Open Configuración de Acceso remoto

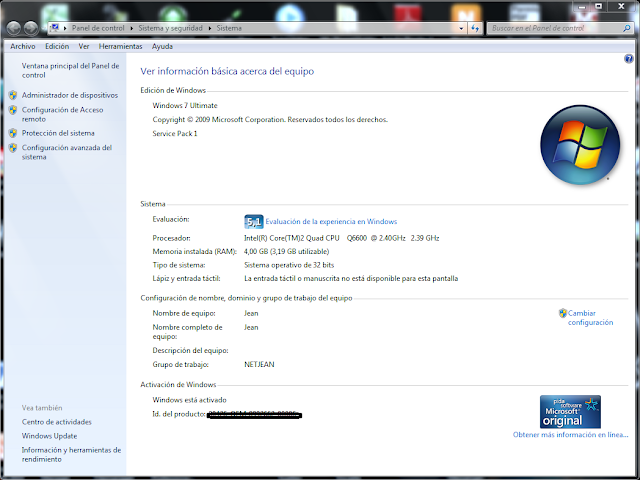(x=62, y=114)
